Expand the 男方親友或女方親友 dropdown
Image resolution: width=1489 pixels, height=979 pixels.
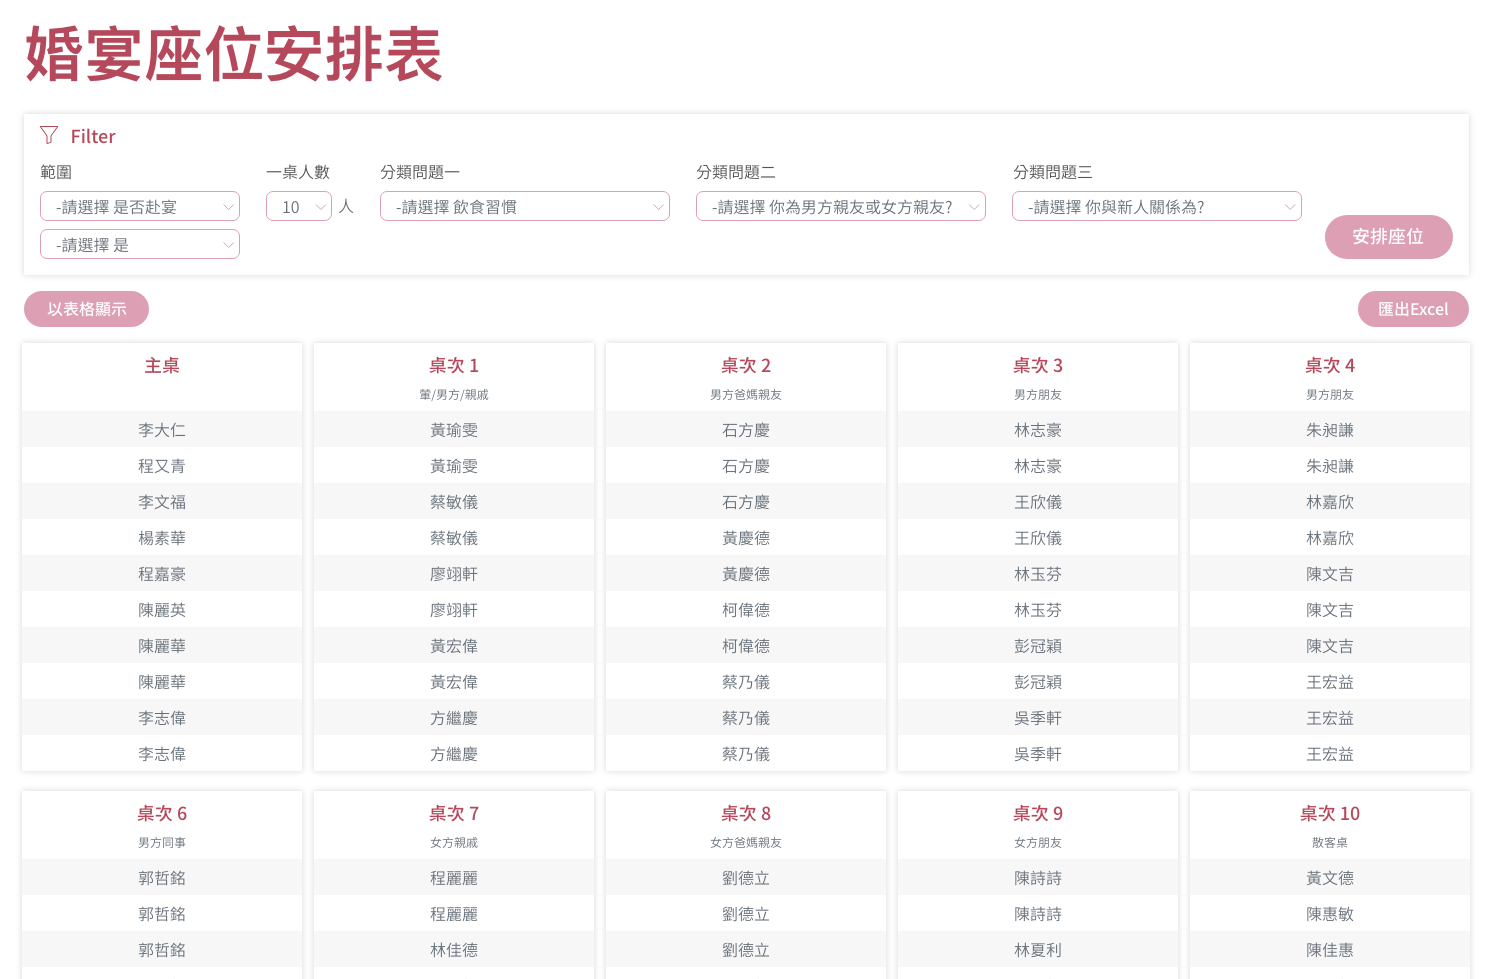[x=840, y=207]
